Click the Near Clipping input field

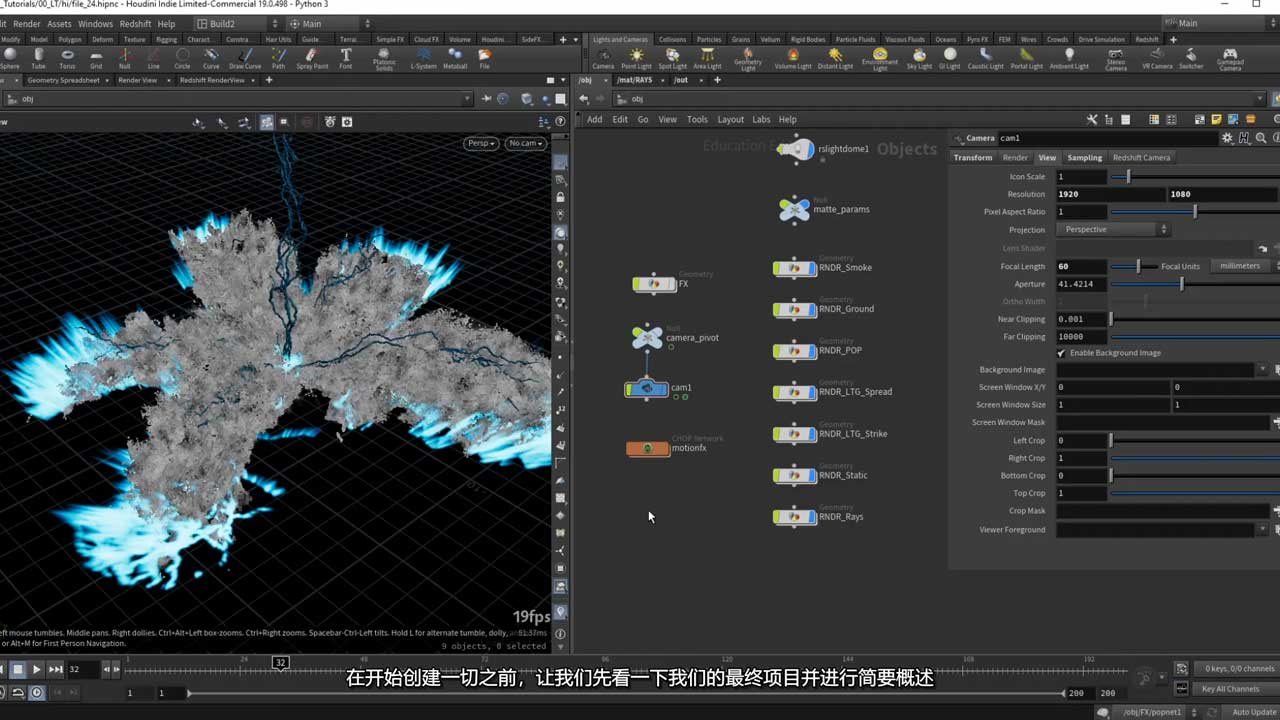click(x=1081, y=319)
